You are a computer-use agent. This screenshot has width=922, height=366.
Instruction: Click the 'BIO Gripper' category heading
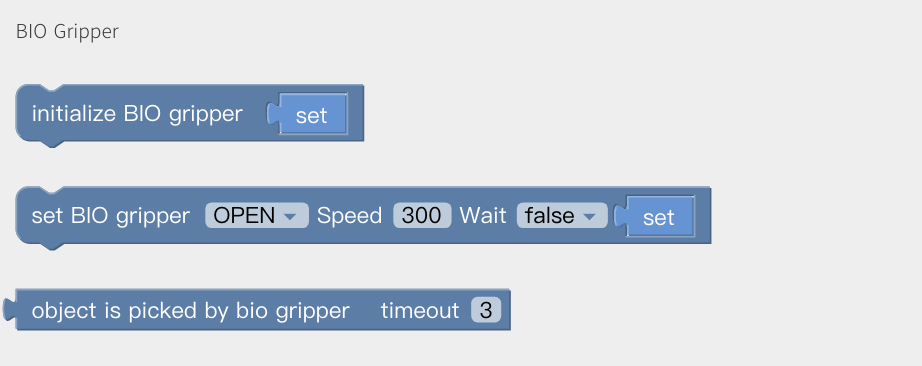67,31
